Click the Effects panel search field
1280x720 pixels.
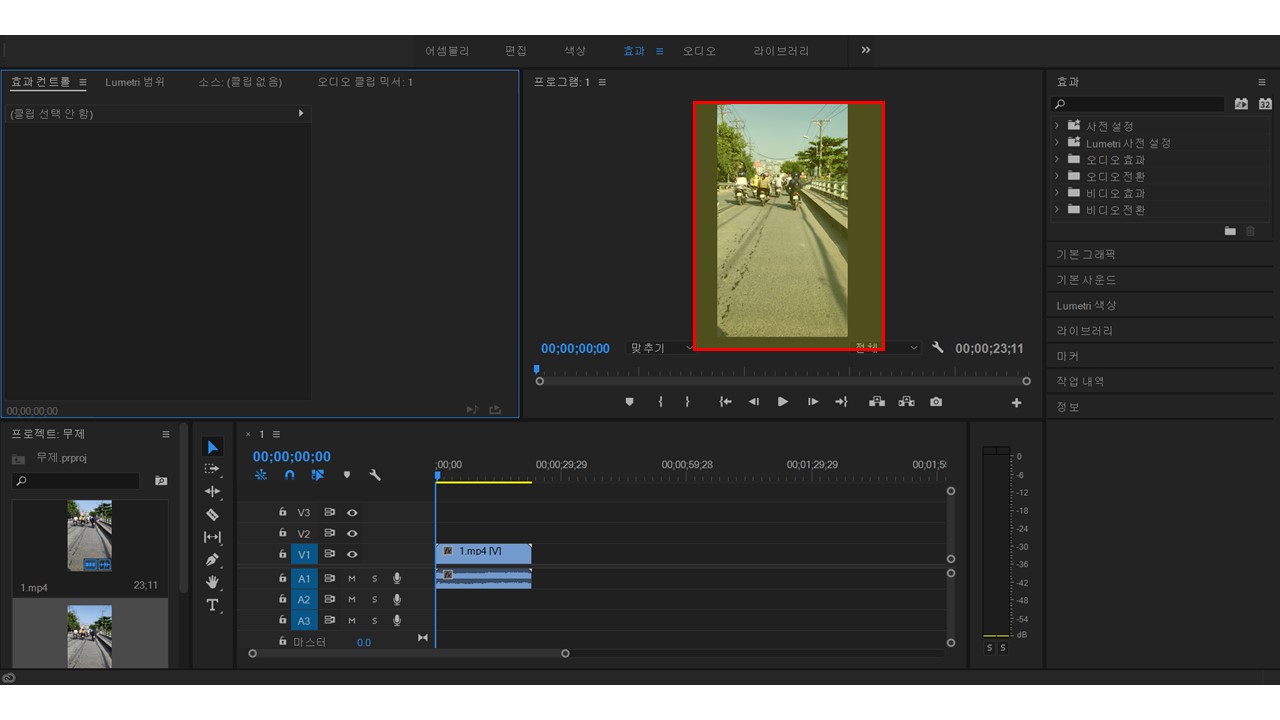1140,104
